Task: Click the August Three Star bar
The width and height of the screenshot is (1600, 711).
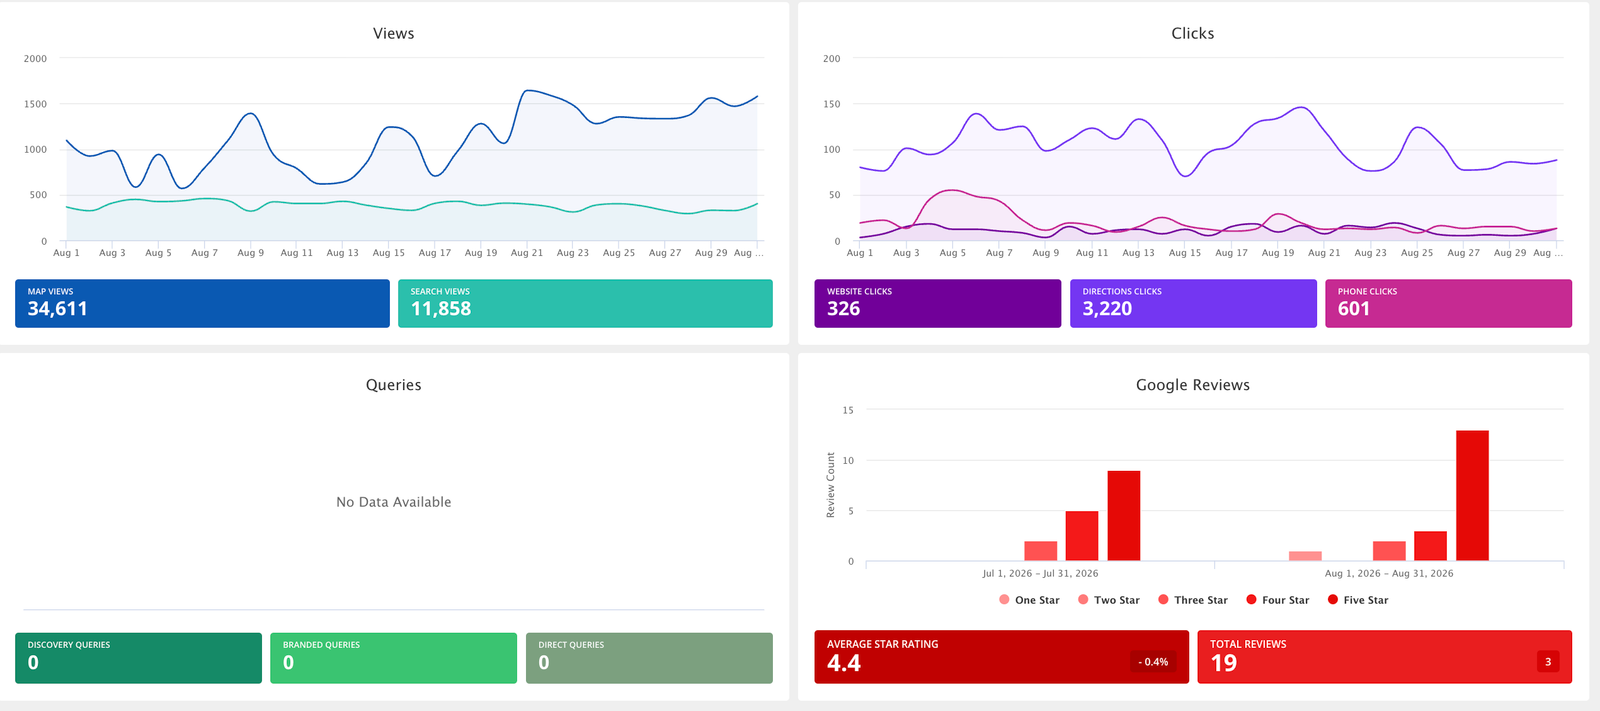Action: coord(1389,551)
